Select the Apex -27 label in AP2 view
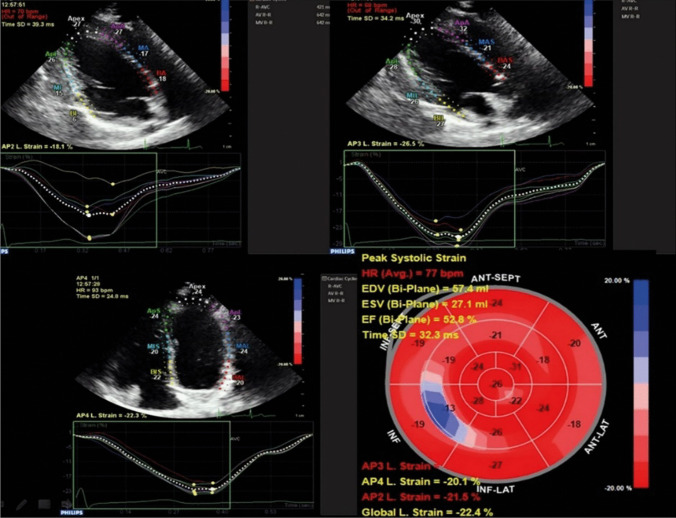 (77, 22)
